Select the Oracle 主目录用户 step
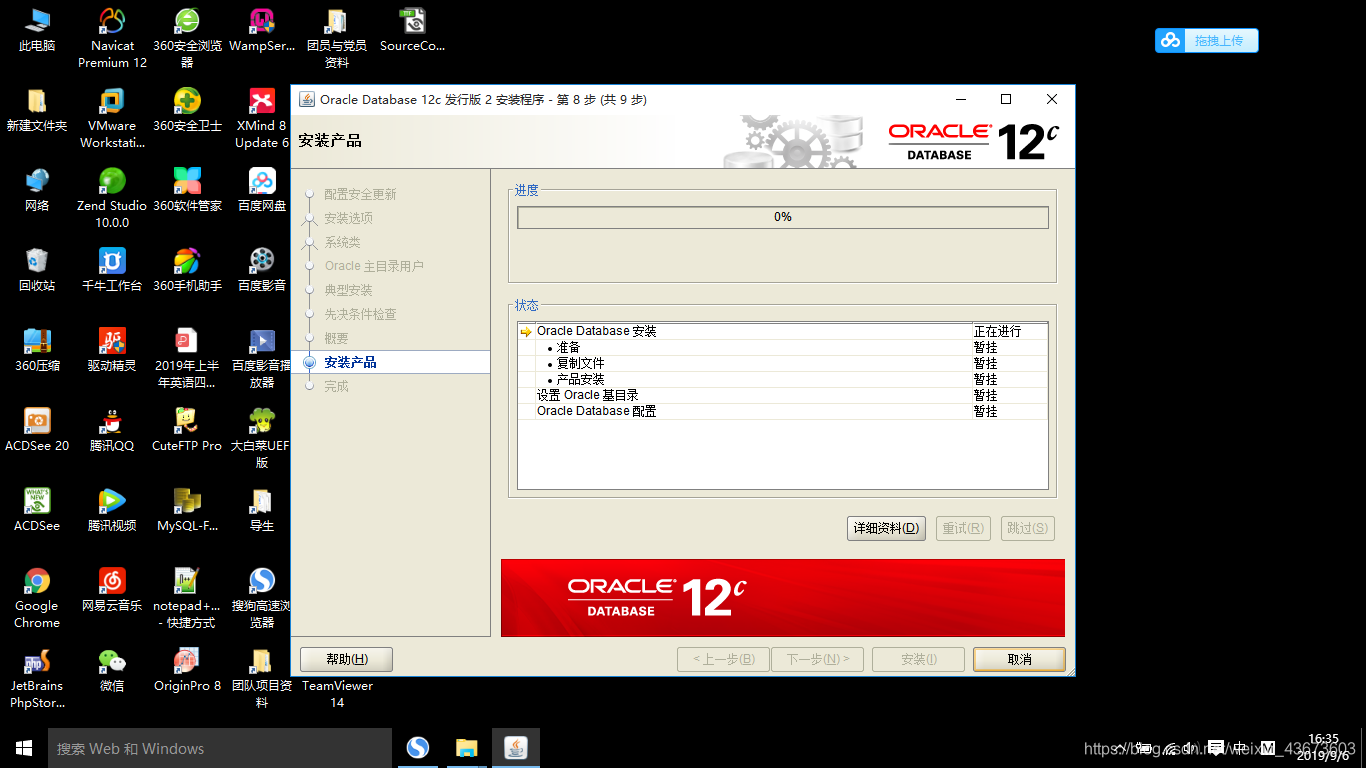 [x=374, y=266]
